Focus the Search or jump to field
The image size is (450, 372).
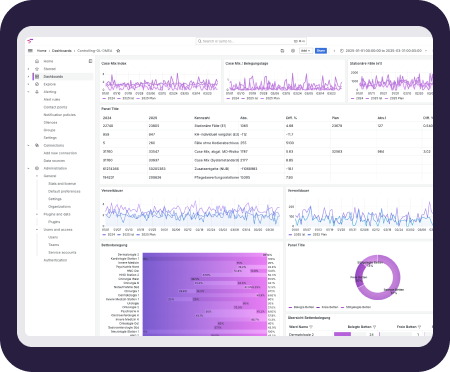click(x=251, y=41)
